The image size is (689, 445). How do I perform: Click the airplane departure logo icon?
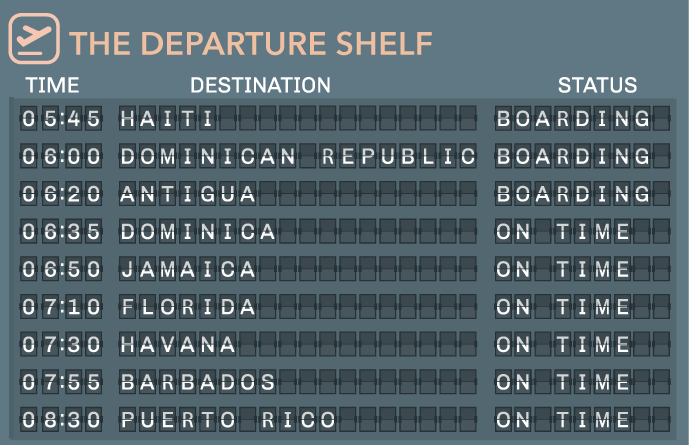[x=34, y=39]
